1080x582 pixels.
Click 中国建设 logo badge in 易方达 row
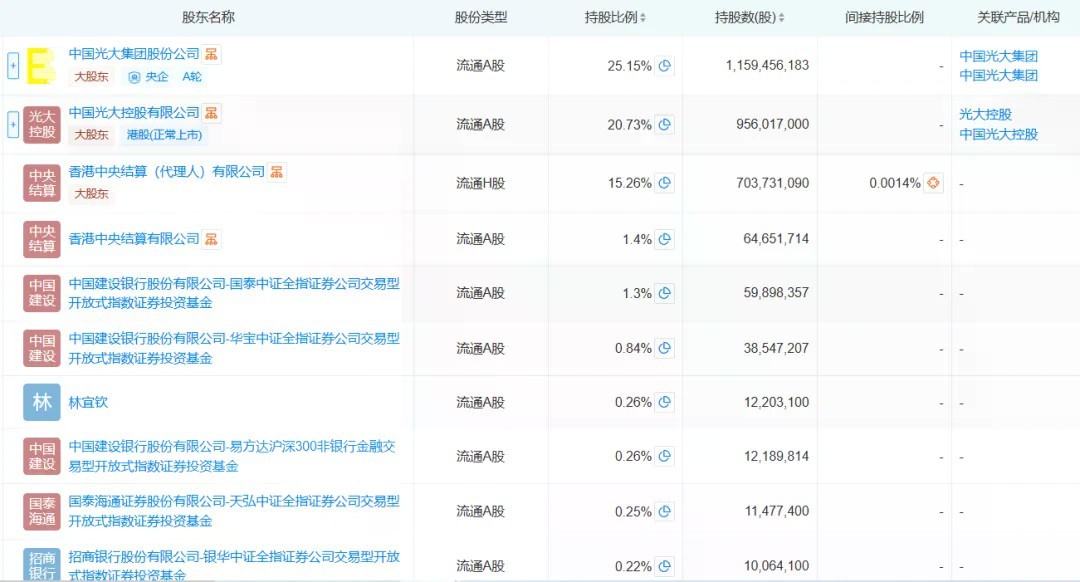coord(42,456)
